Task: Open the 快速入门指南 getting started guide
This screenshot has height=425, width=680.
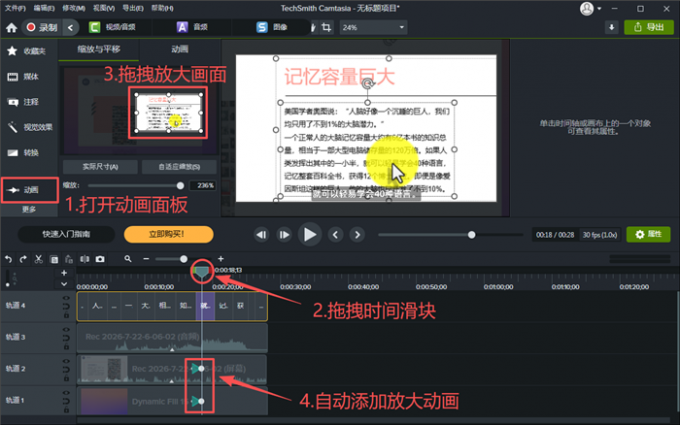Action: click(x=66, y=234)
